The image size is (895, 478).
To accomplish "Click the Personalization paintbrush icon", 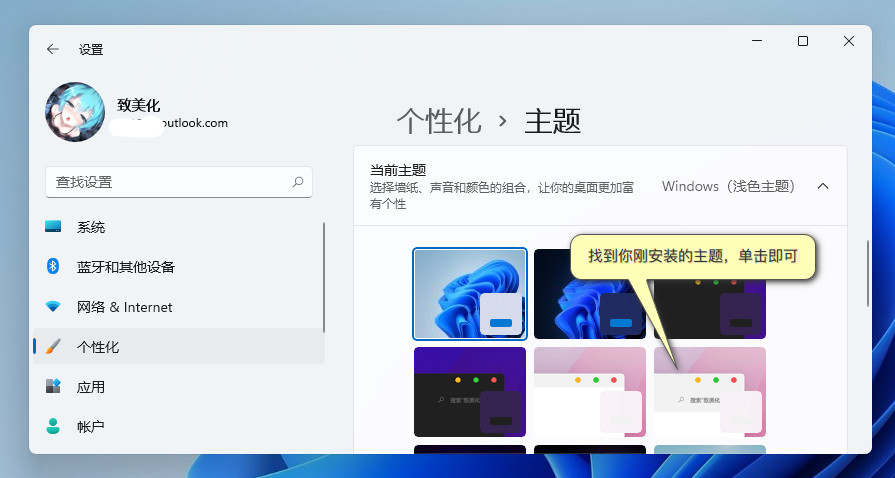I will [x=53, y=347].
